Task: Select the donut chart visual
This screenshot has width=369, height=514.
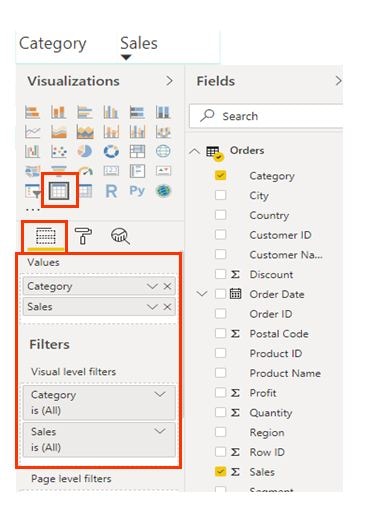Action: pos(111,152)
